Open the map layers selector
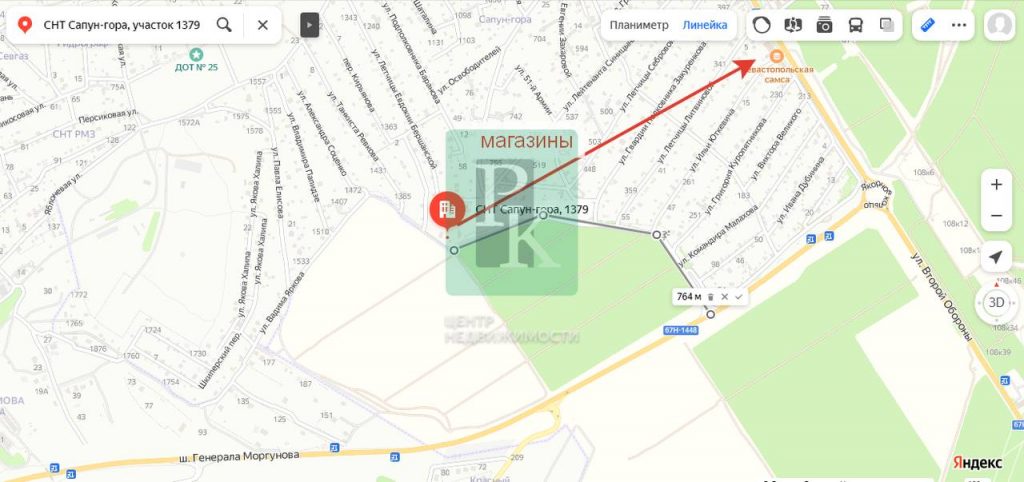The image size is (1024, 482). [887, 25]
